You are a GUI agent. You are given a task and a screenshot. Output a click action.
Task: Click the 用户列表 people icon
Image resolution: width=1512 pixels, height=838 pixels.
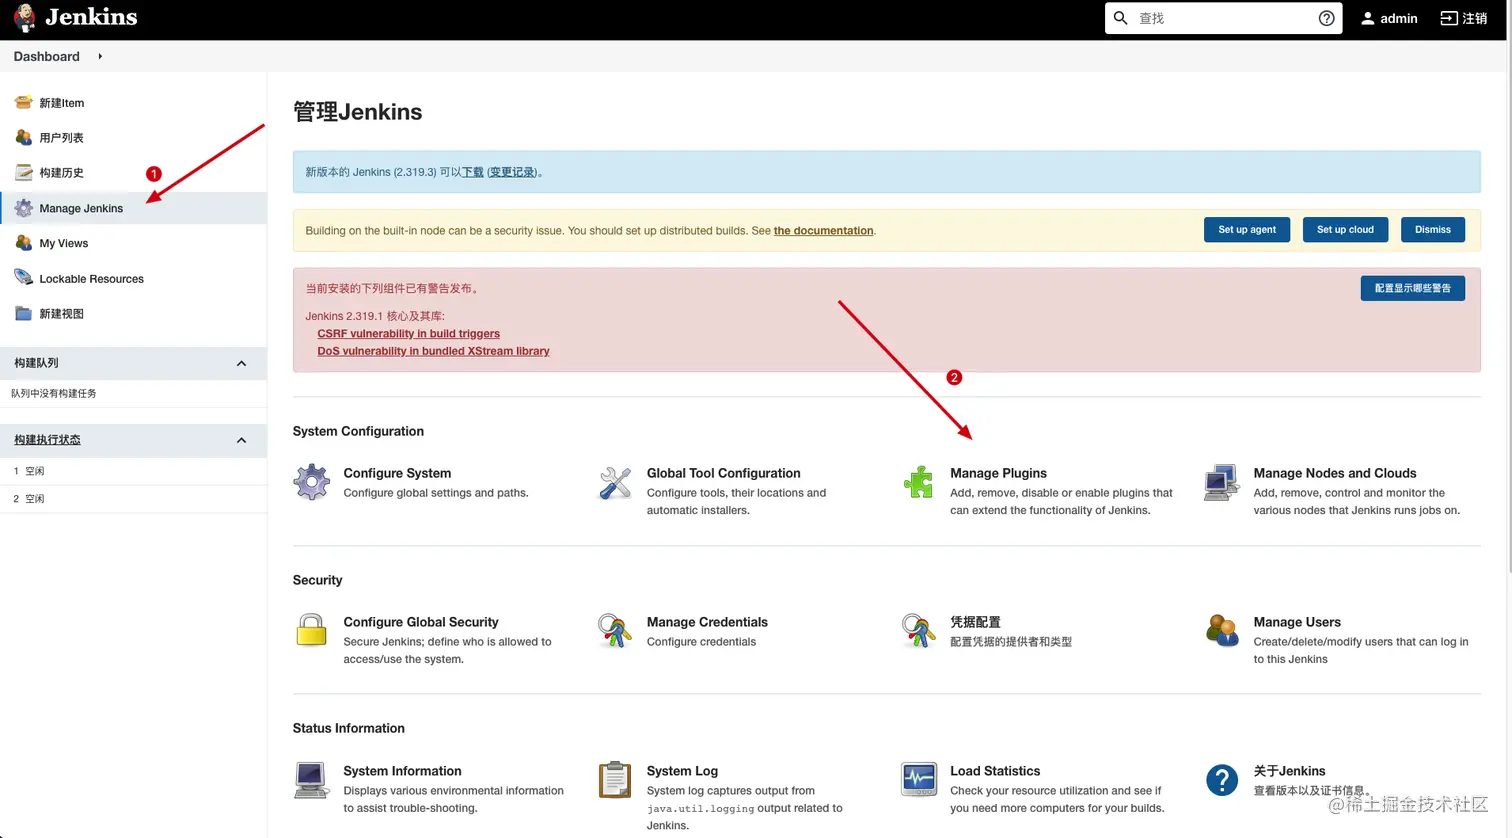(24, 137)
